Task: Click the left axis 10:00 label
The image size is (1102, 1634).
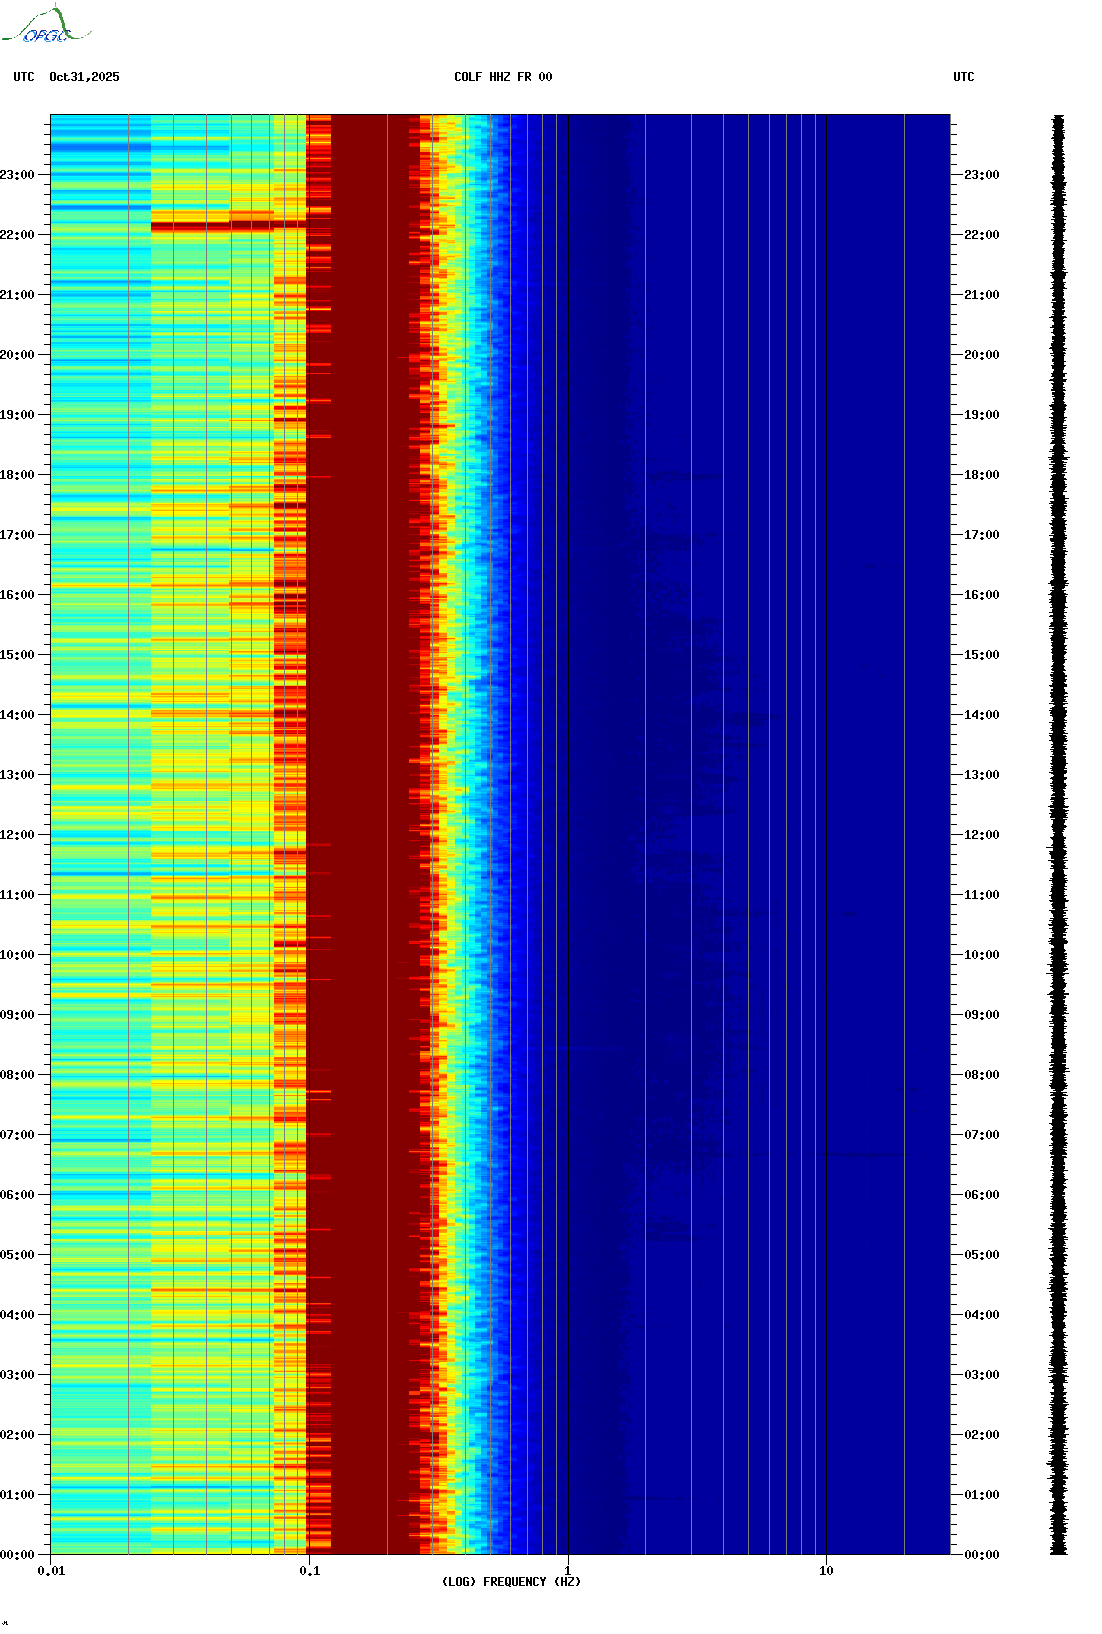Action: pyautogui.click(x=17, y=955)
